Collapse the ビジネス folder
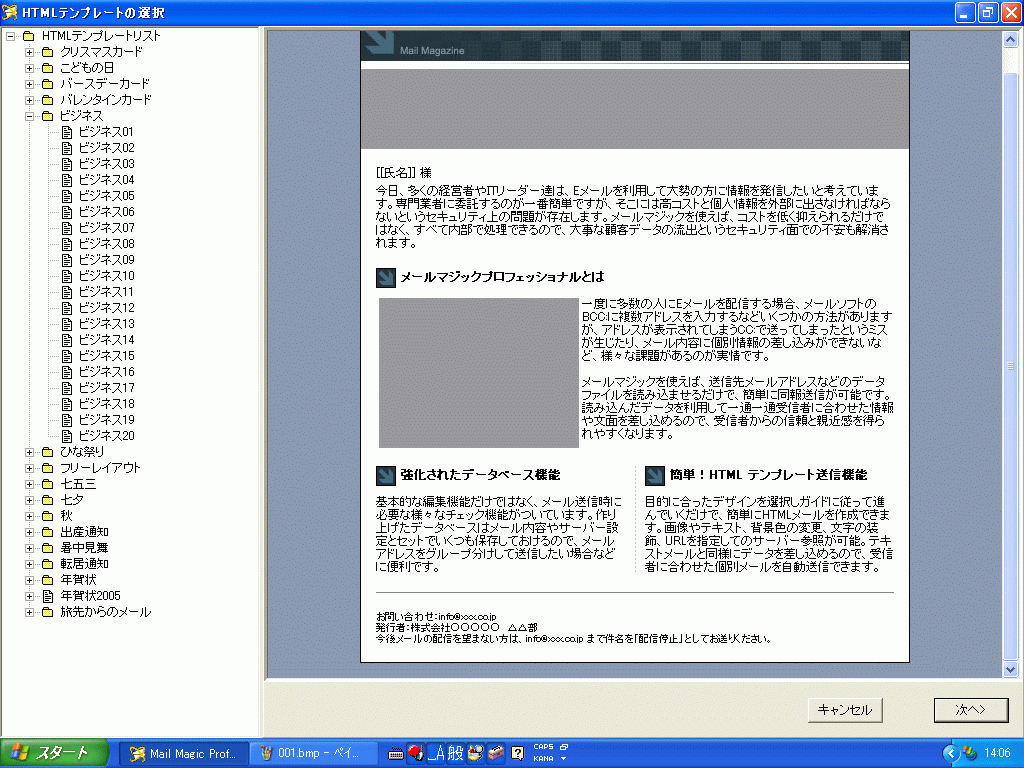Screen dimensions: 1024x768 tap(29, 116)
